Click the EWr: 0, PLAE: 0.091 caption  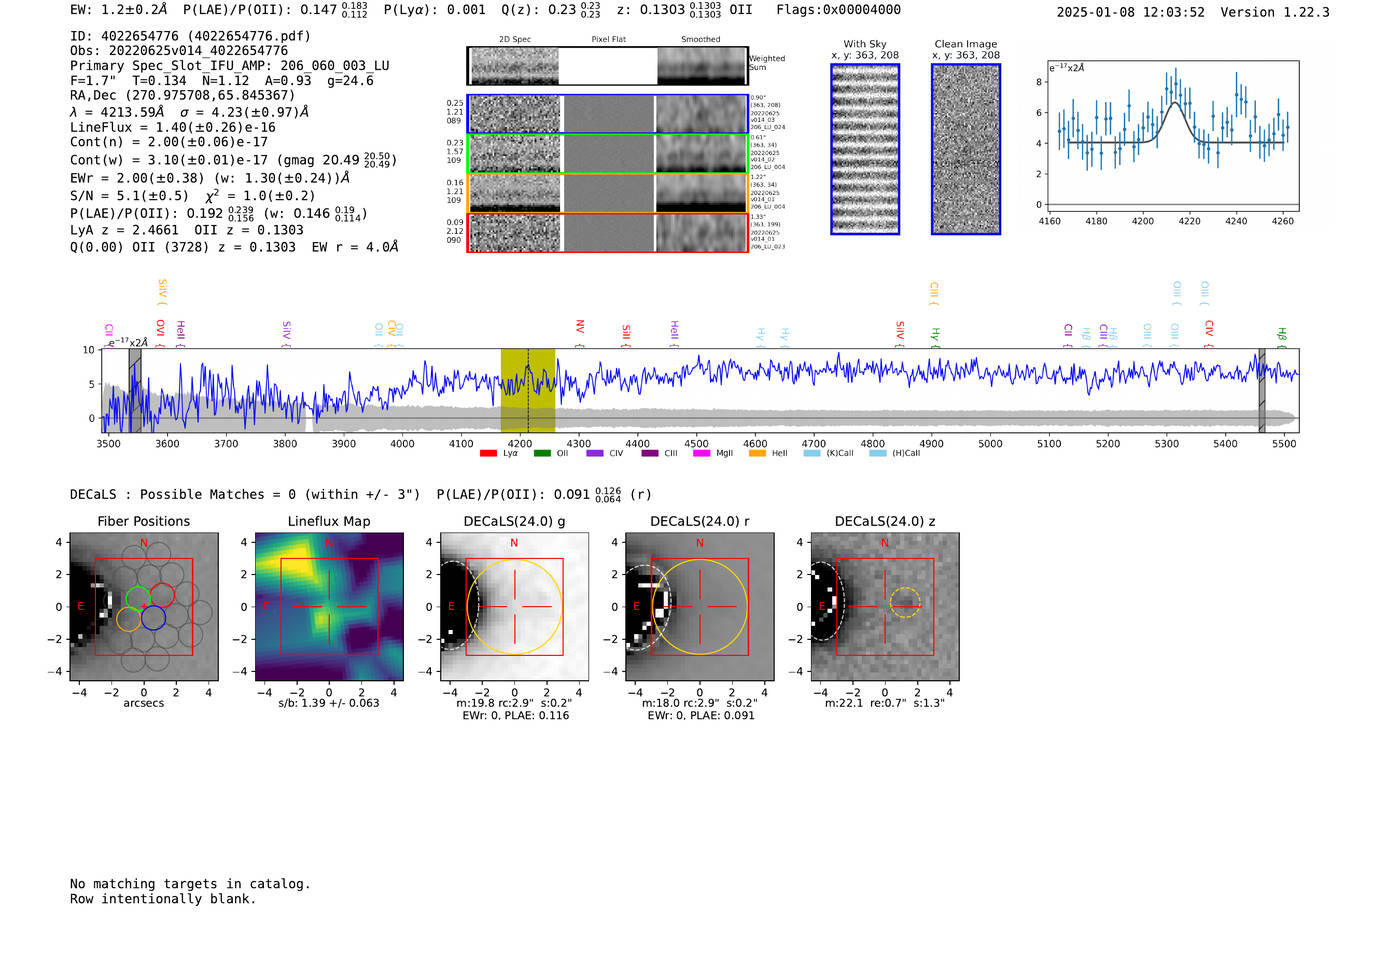701,716
